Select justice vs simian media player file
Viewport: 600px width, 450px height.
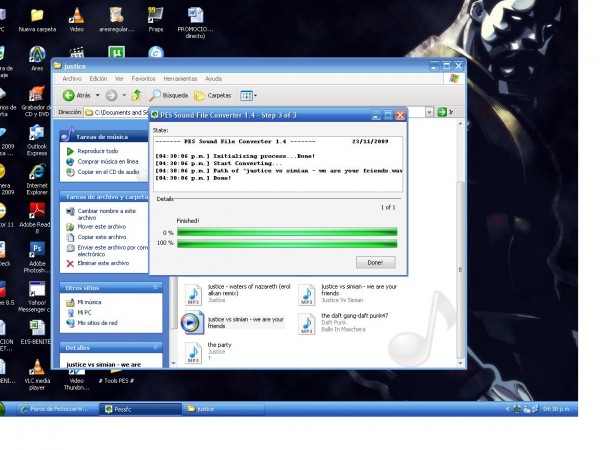coord(192,323)
